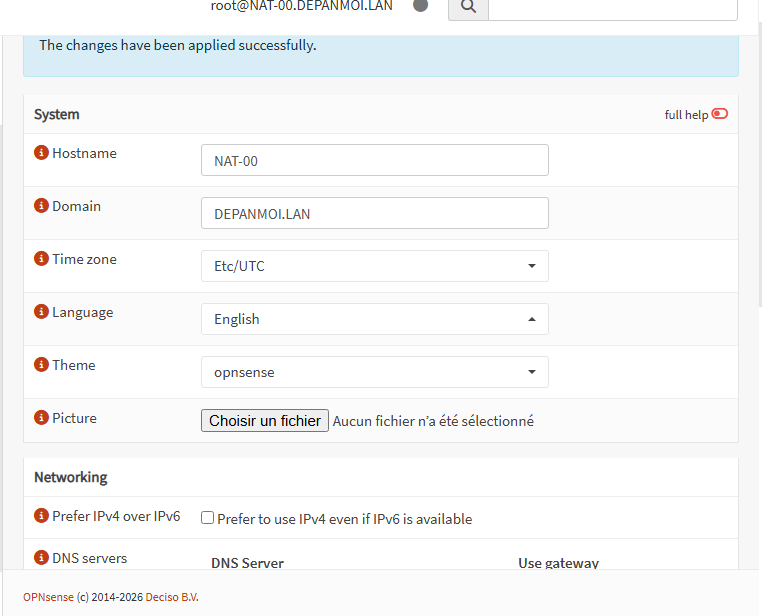Click the Picture info icon

[41, 418]
